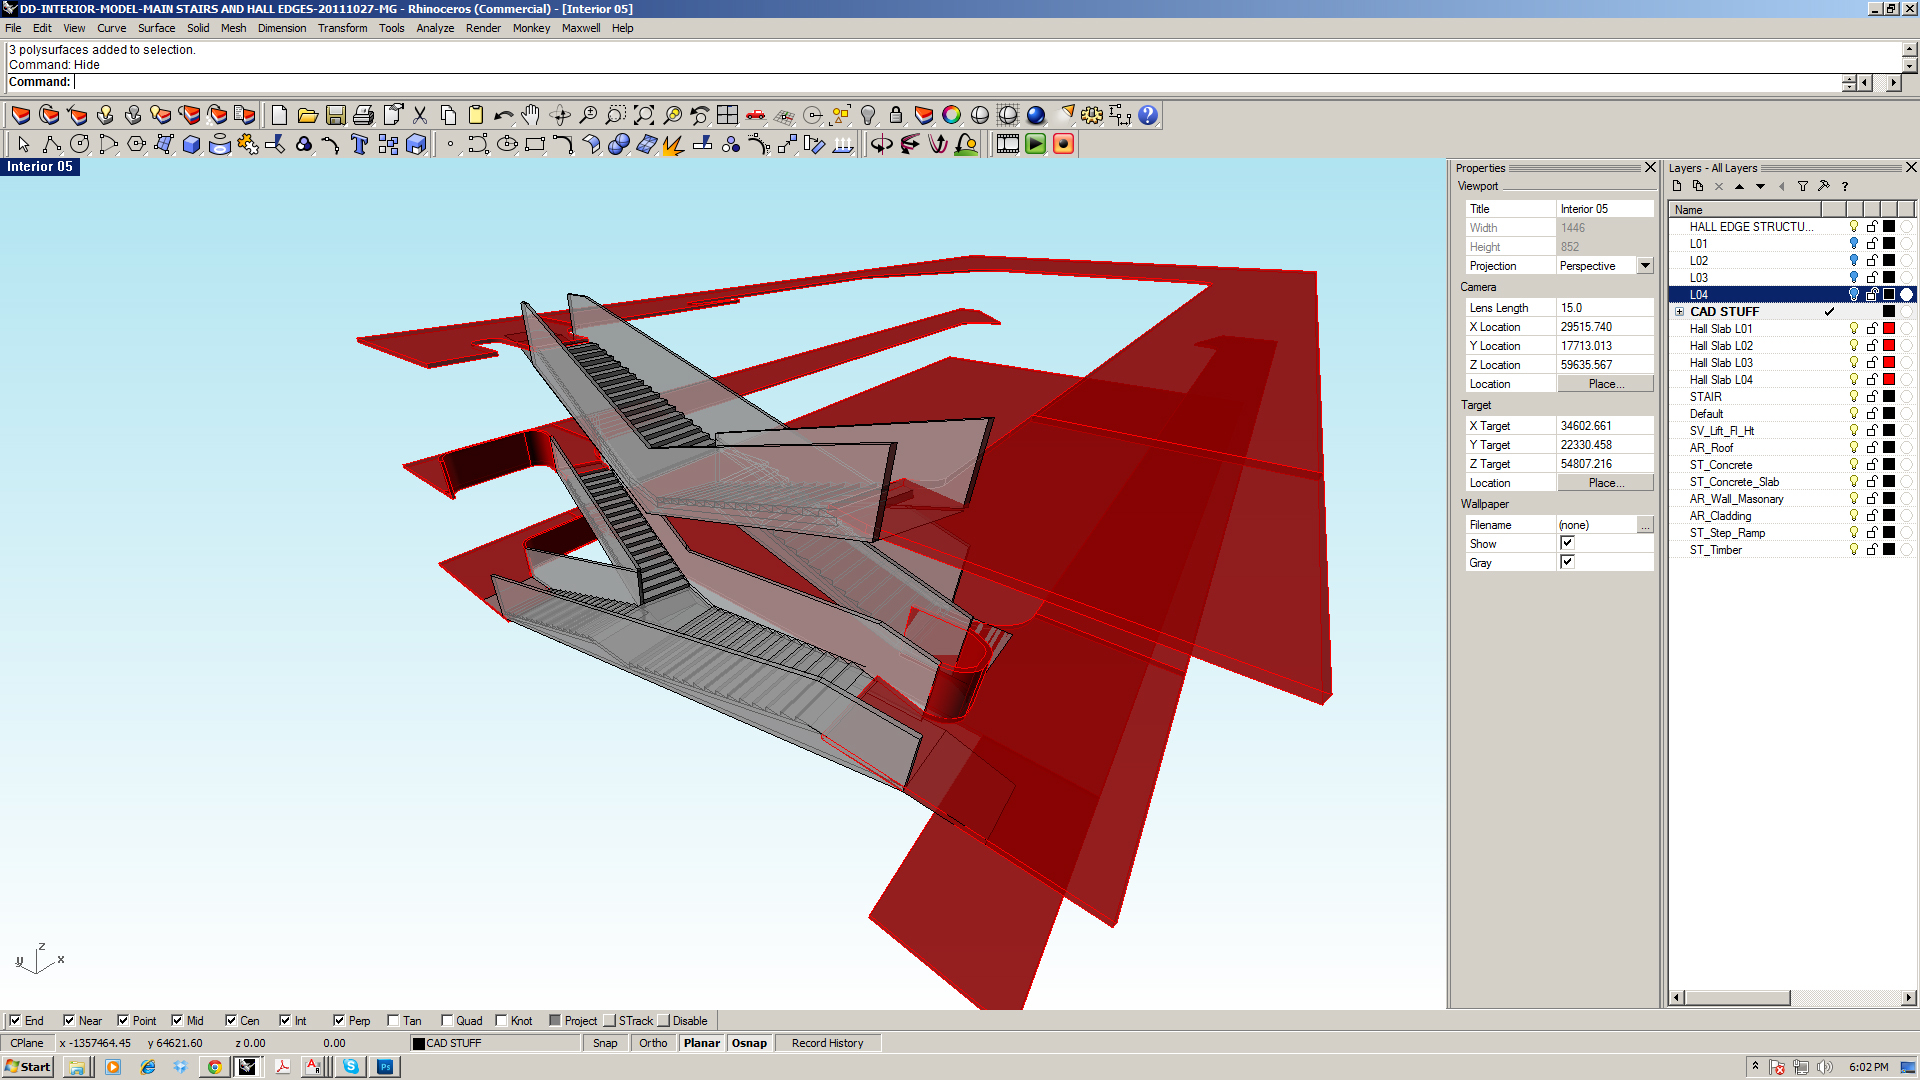The height and width of the screenshot is (1080, 1920).
Task: Toggle the wallpaper Gray checkbox
Action: (1567, 562)
